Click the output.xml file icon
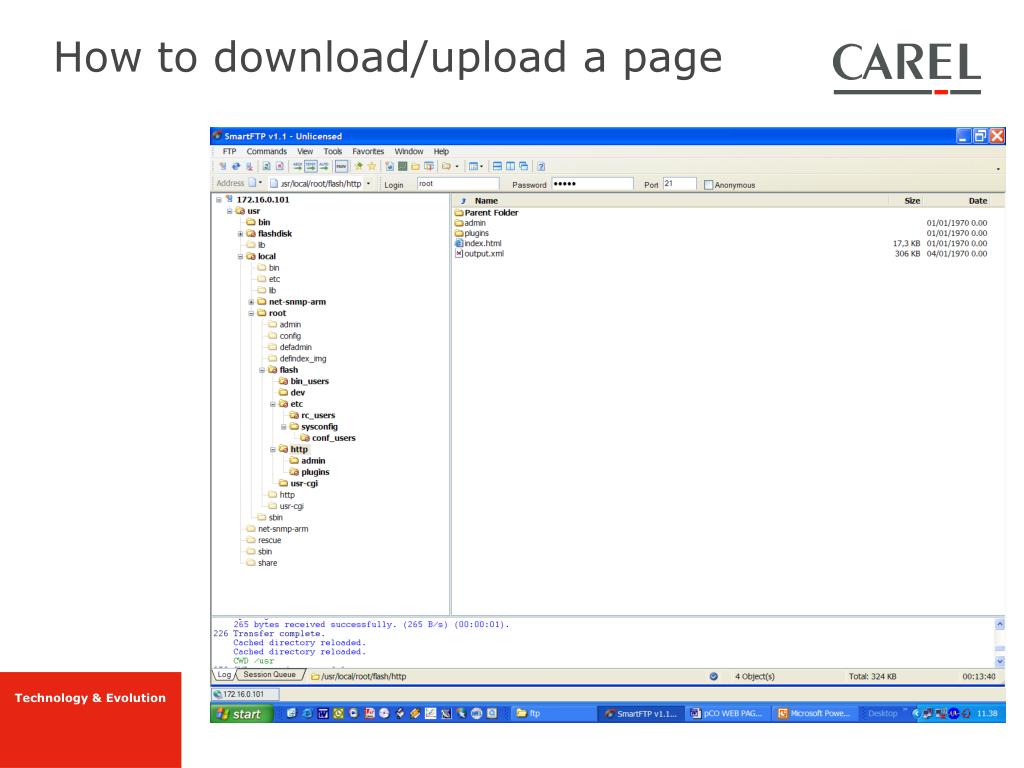The image size is (1024, 768). point(458,253)
